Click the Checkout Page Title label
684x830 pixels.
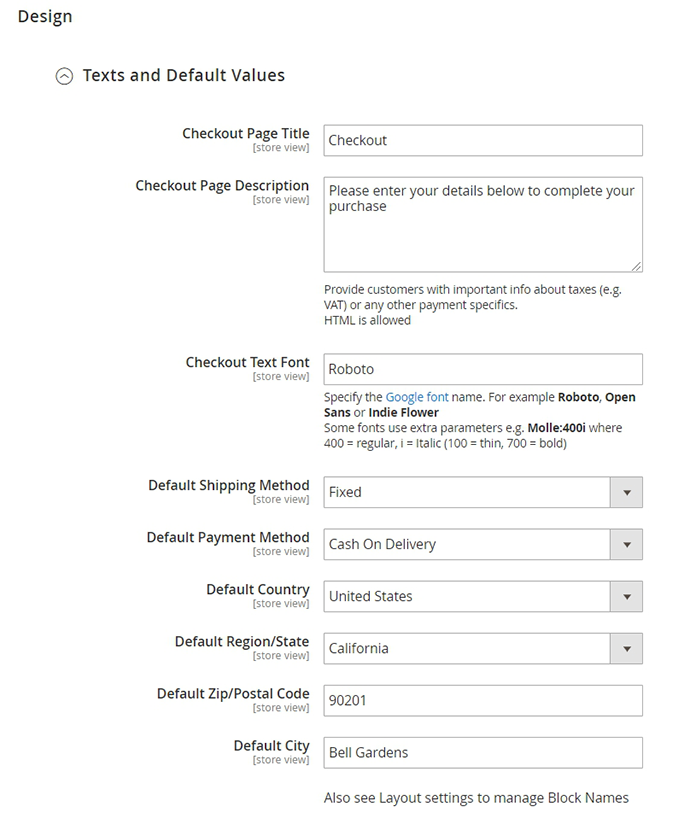(x=246, y=134)
